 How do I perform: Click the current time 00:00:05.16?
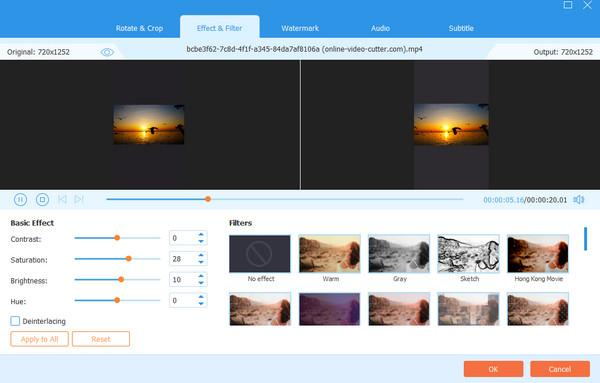(503, 200)
